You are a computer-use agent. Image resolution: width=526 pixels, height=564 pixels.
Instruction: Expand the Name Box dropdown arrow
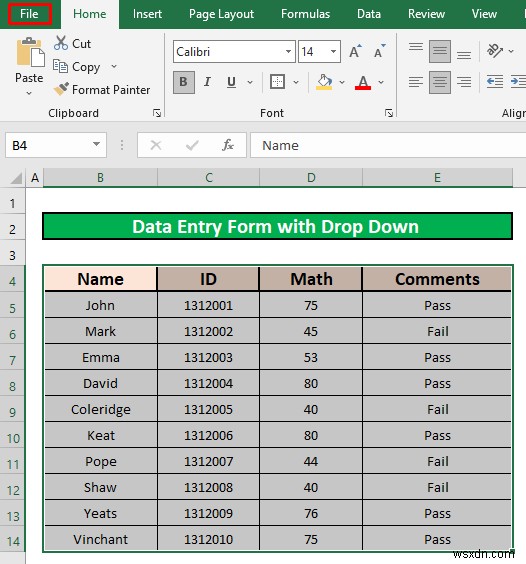96,145
